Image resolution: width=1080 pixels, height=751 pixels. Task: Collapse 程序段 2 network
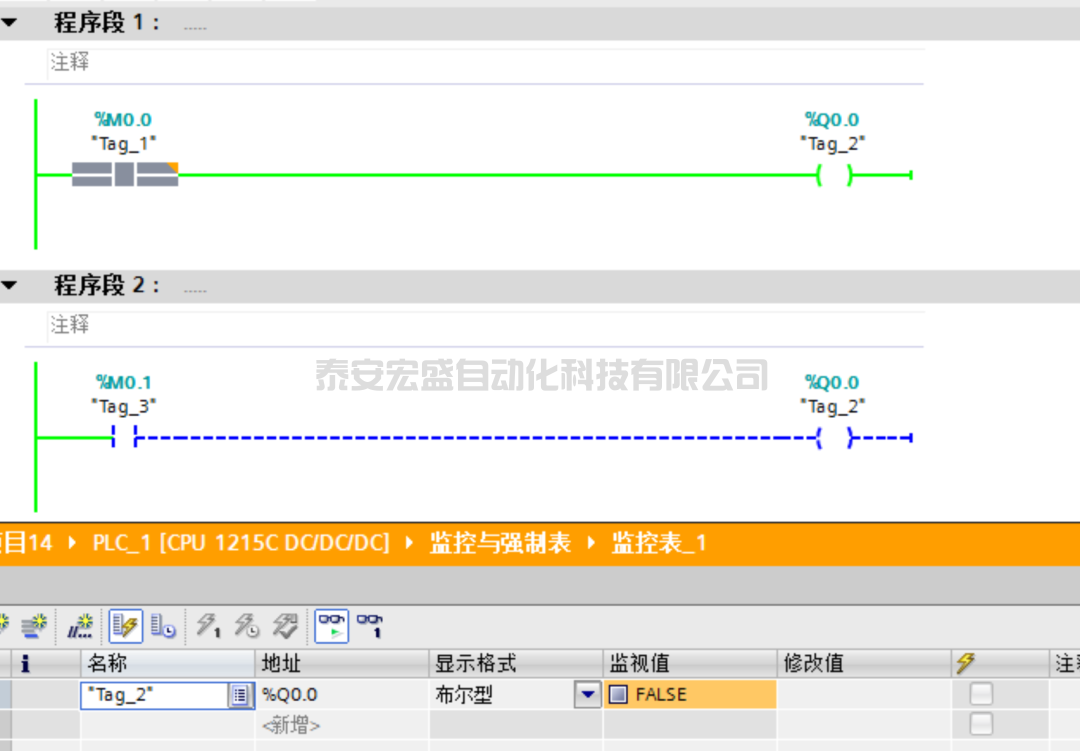[9, 286]
